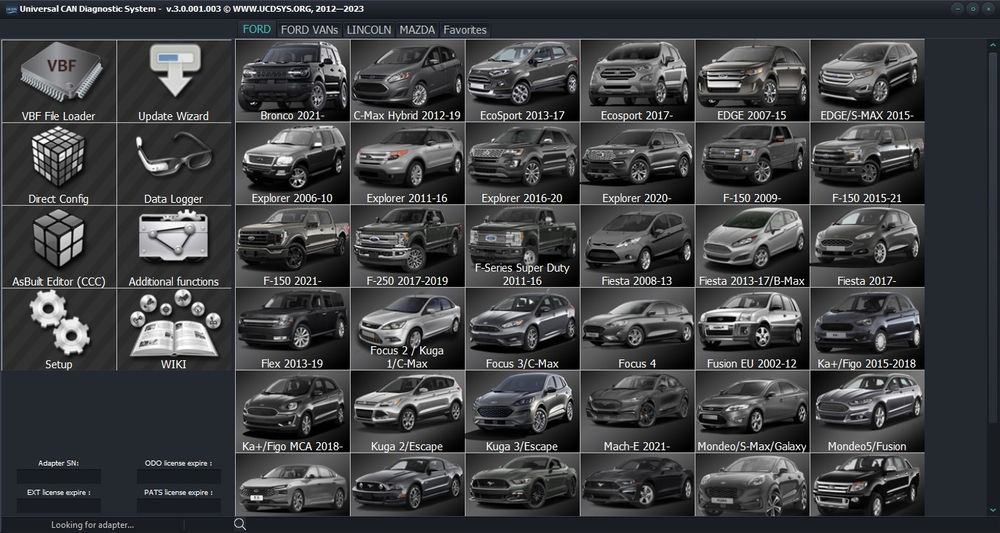Screen dimensions: 1000x533
Task: Select C-Max Hybrid 2012-19
Action: coord(408,81)
